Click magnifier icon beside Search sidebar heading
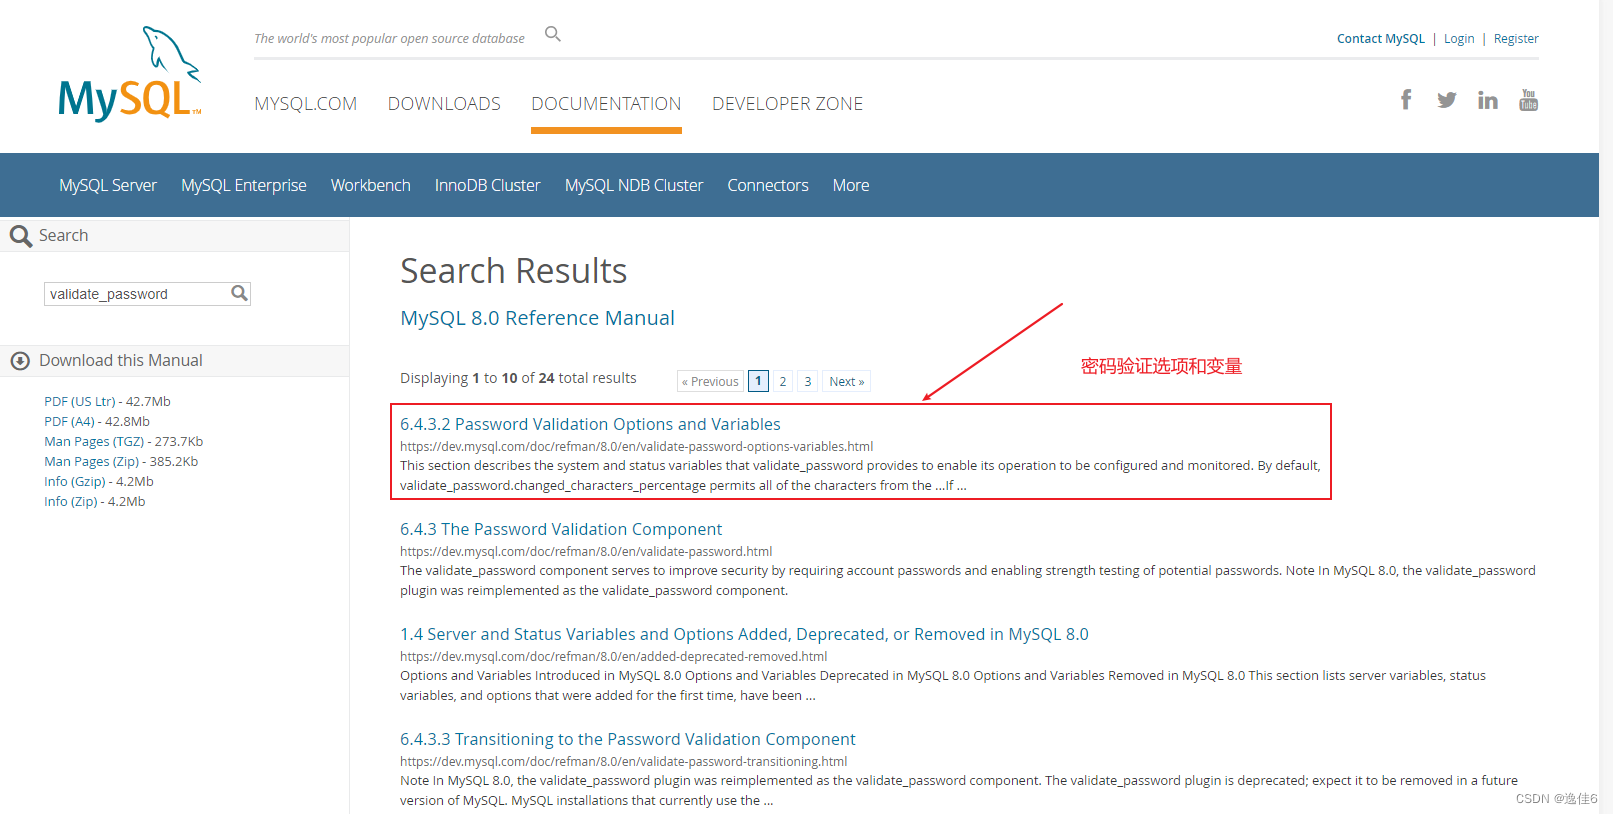1613x814 pixels. pyautogui.click(x=21, y=236)
